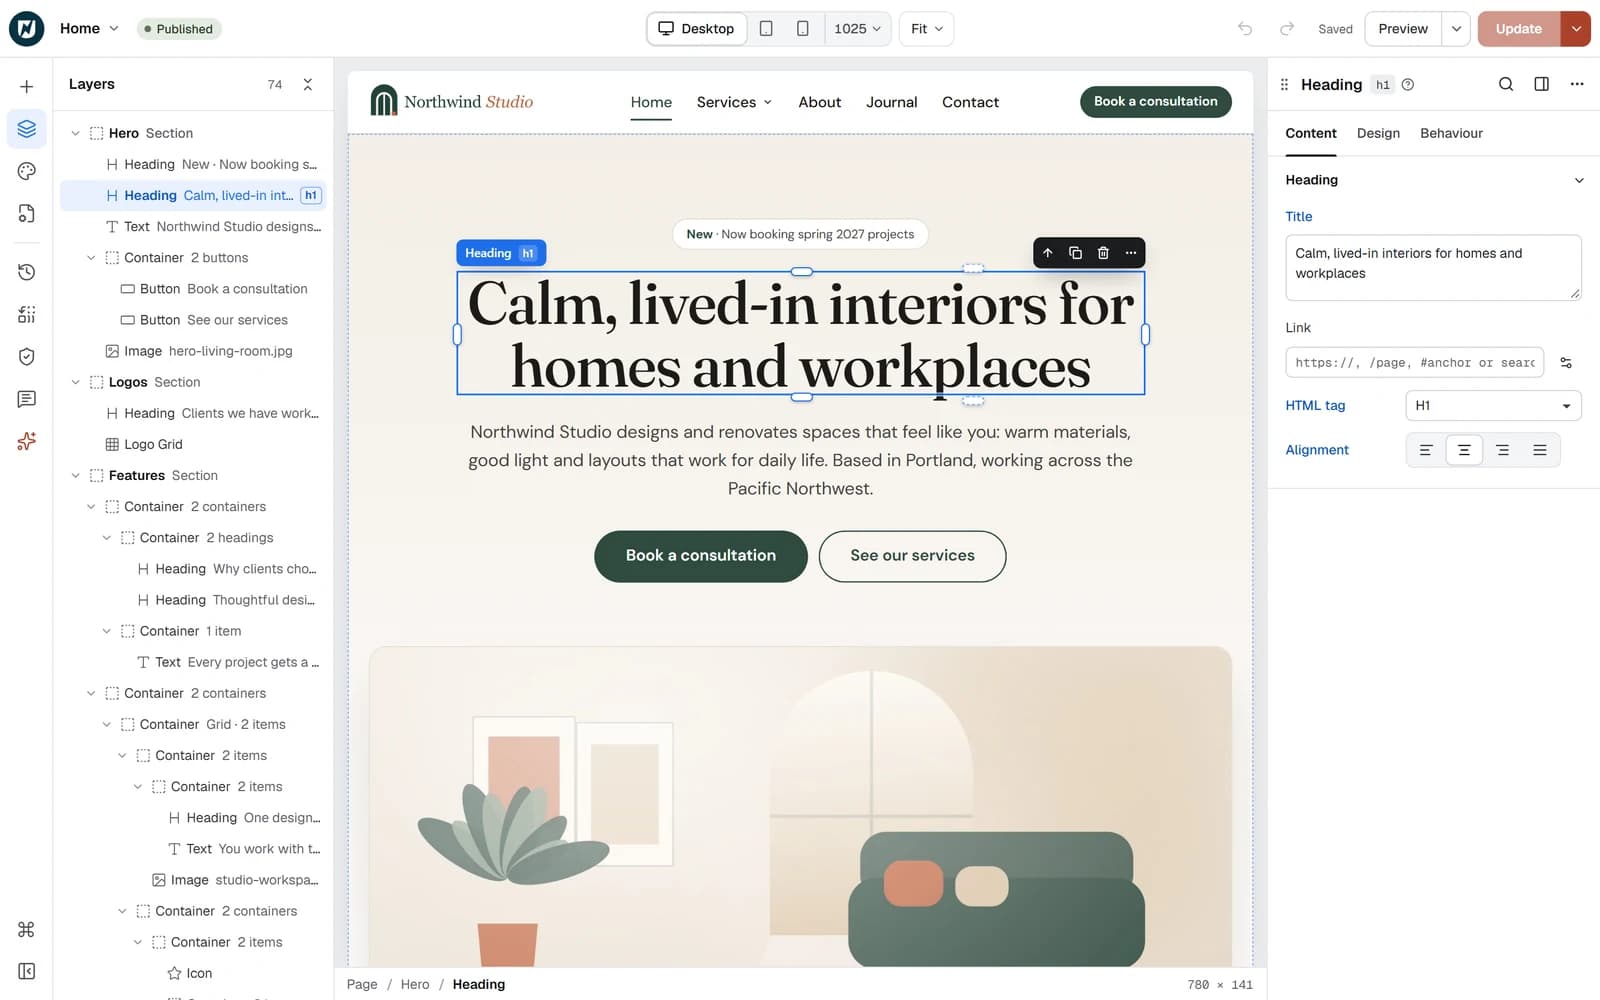Switch to mobile viewport
This screenshot has width=1600, height=1000.
coord(802,29)
